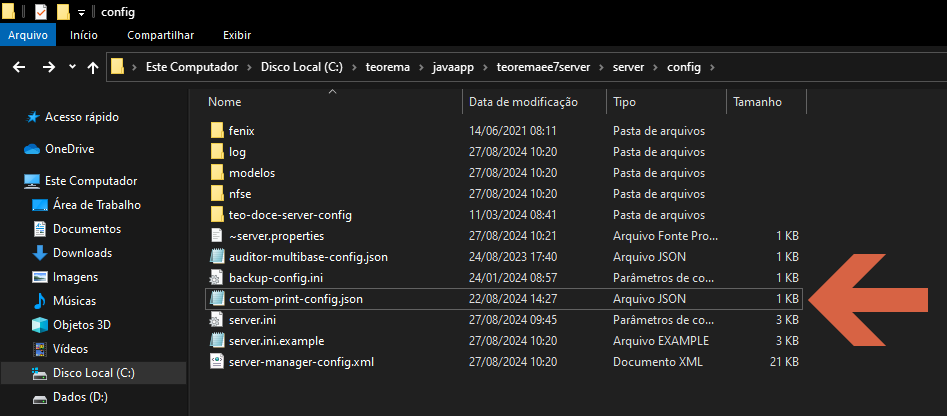Open Downloads in the sidebar
The width and height of the screenshot is (947, 416).
coord(83,253)
